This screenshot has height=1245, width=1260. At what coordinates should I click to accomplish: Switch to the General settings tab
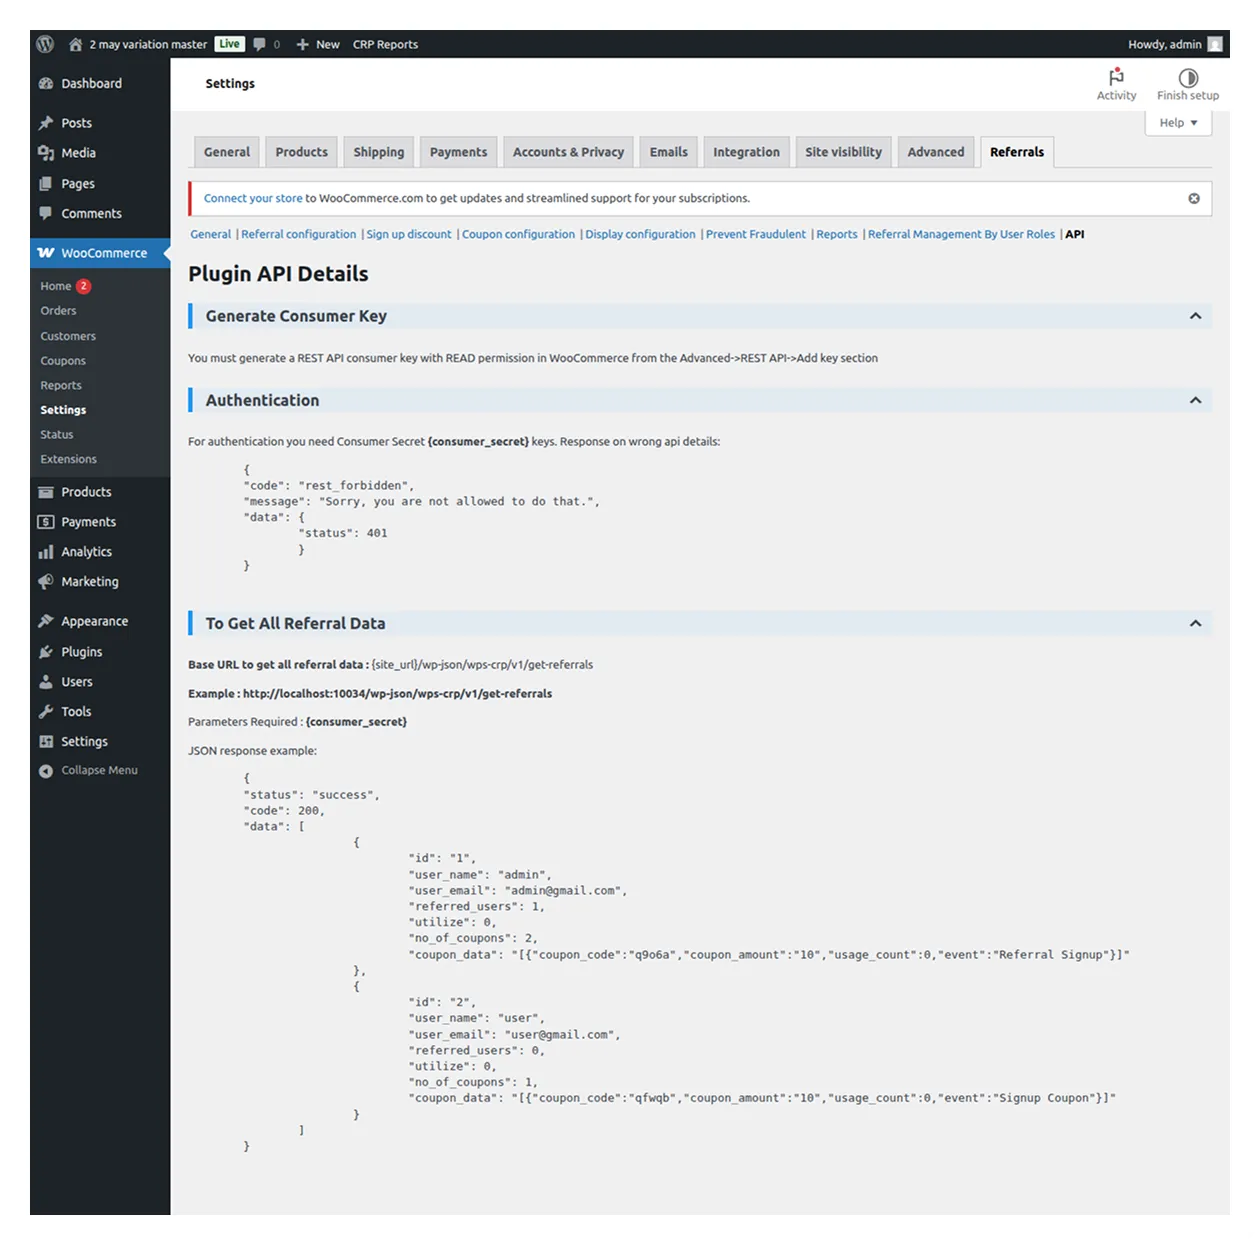(x=227, y=152)
